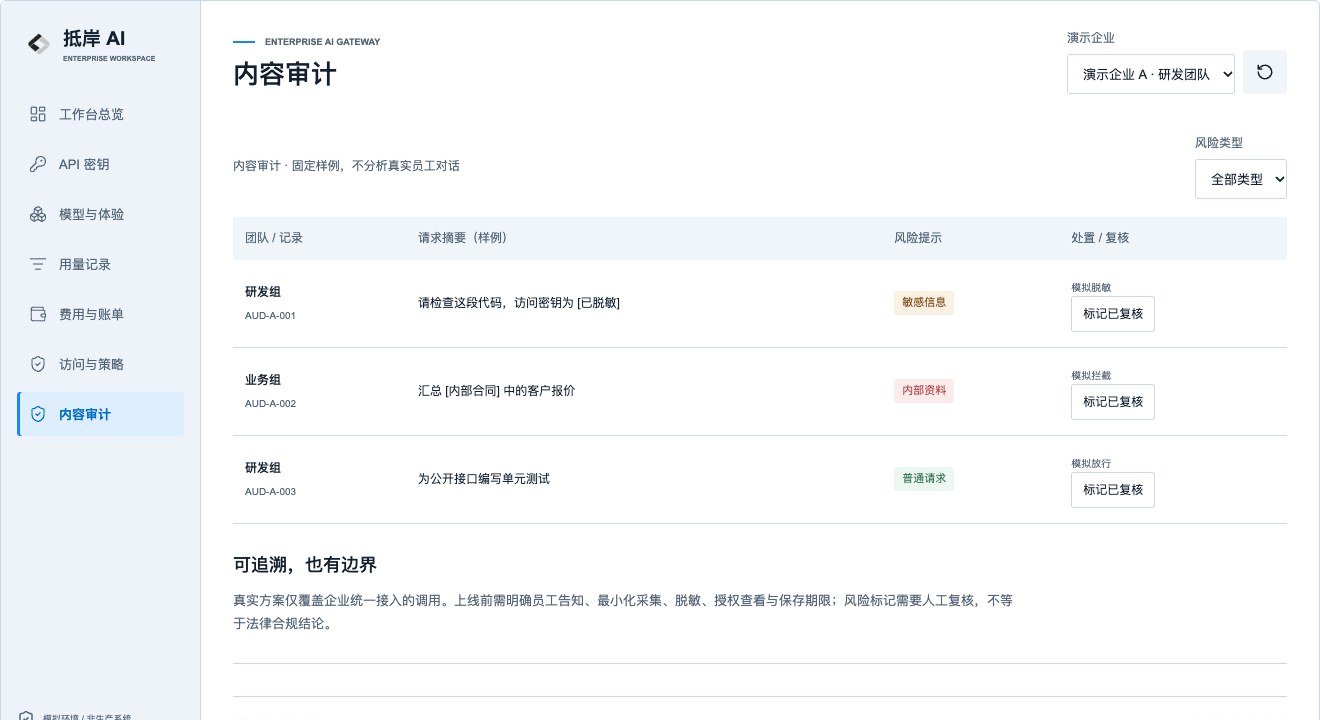Click summary 为公开接口编写单元测试

484,479
